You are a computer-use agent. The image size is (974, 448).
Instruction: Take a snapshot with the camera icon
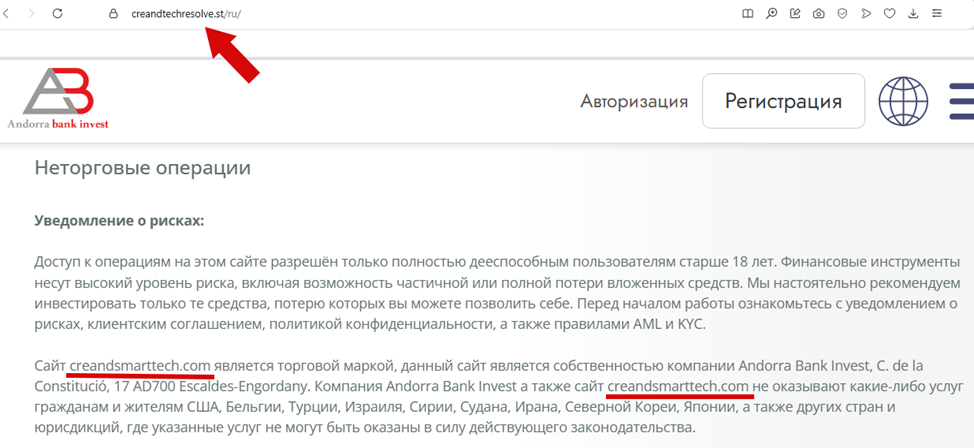[819, 13]
